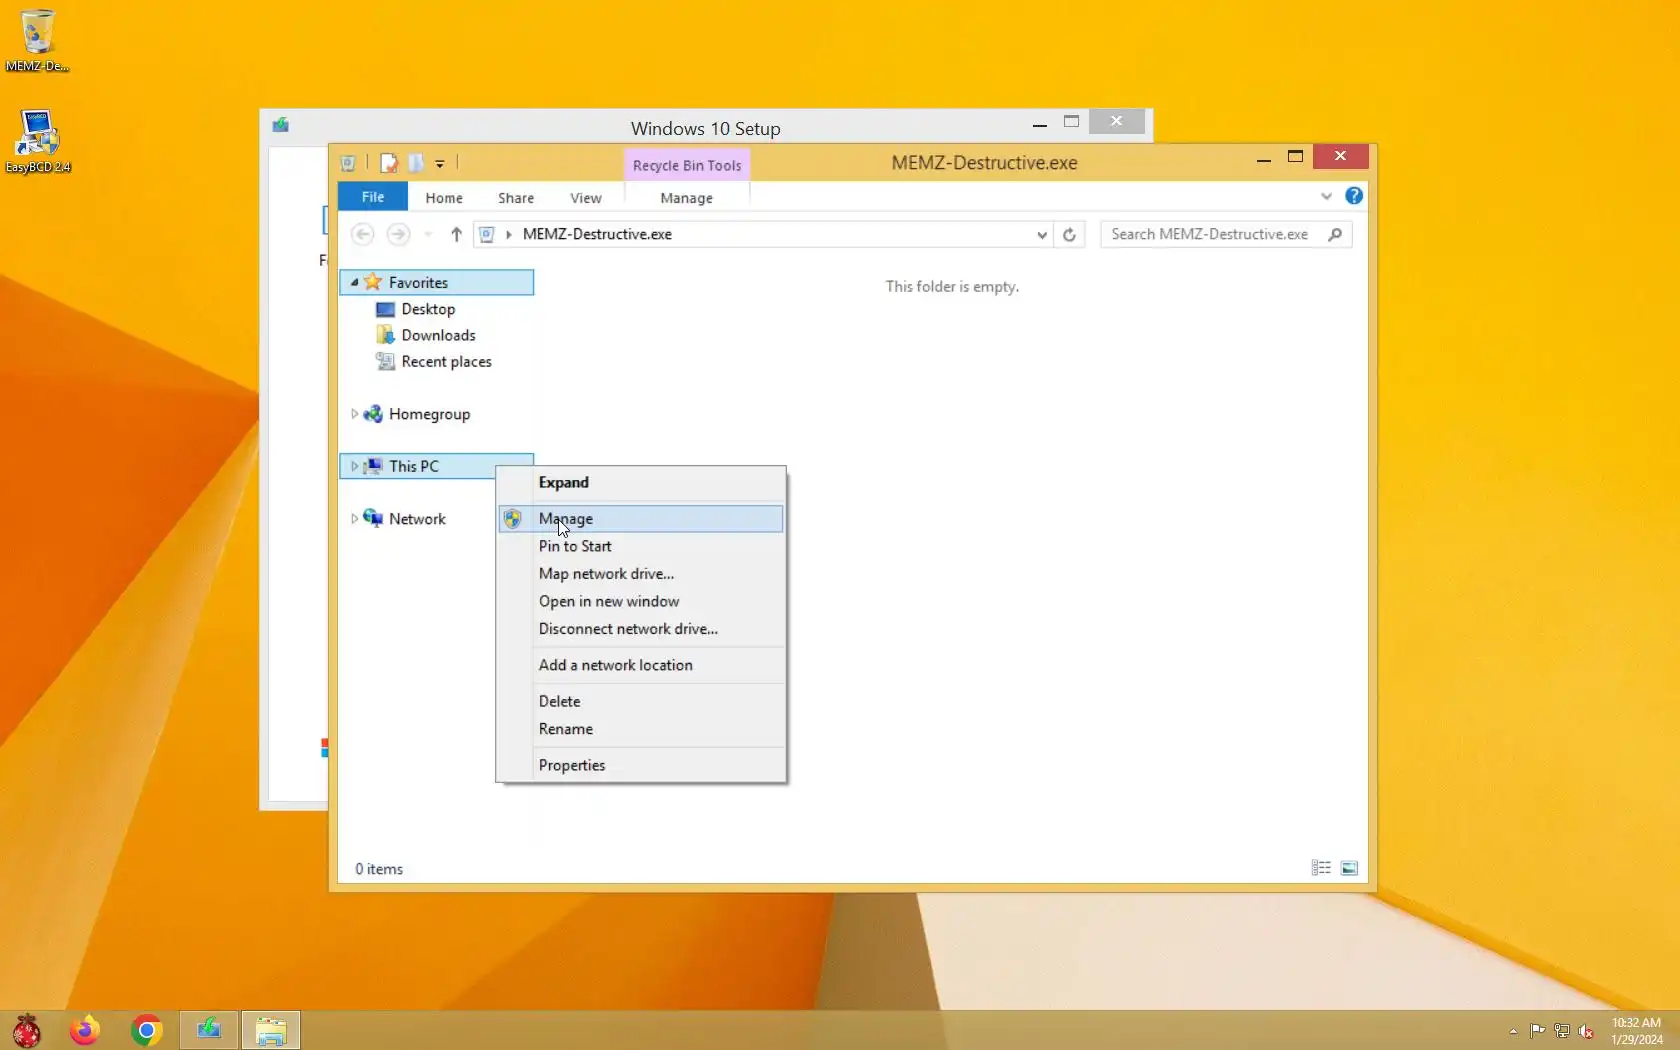The width and height of the screenshot is (1680, 1050).
Task: Open Action Center flag icon
Action: [x=1537, y=1031]
